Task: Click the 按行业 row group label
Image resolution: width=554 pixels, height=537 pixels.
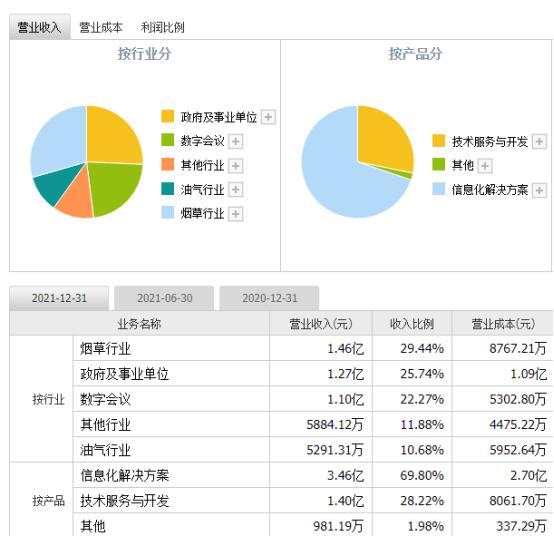Action: coord(48,400)
